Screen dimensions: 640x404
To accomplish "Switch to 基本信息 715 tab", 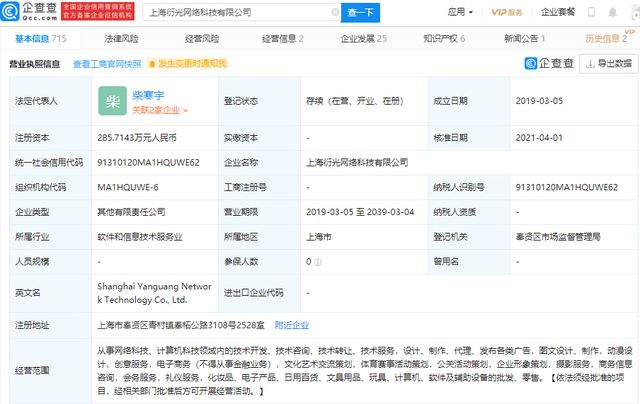I will [x=41, y=39].
